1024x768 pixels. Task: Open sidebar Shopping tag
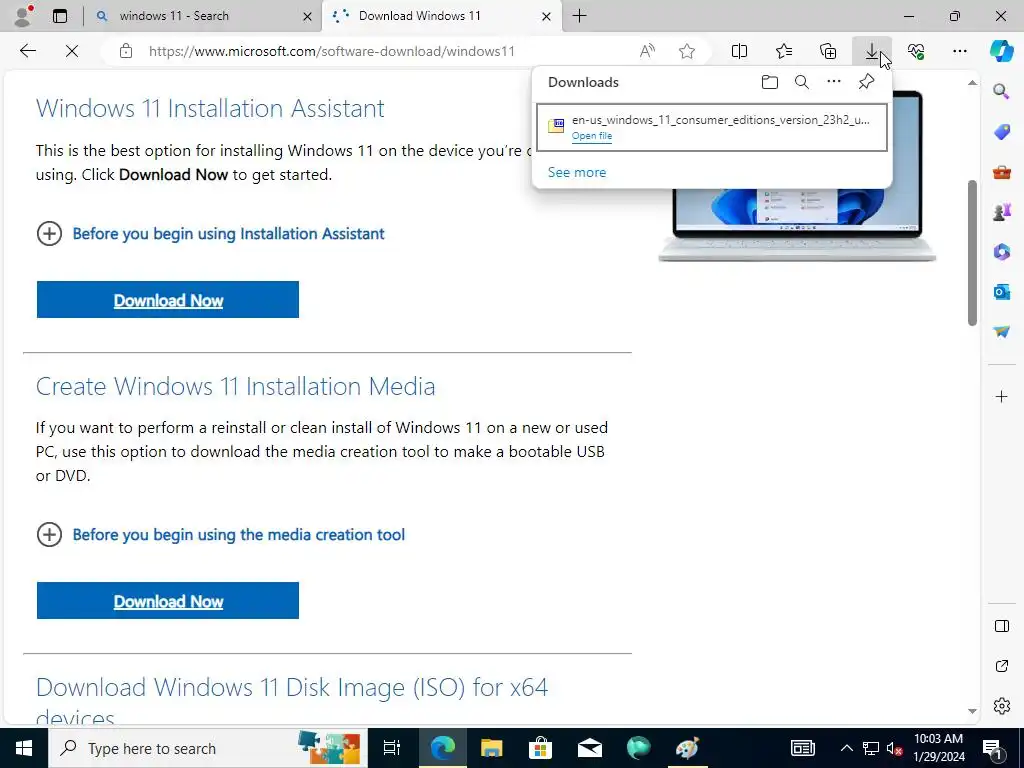pos(1001,132)
